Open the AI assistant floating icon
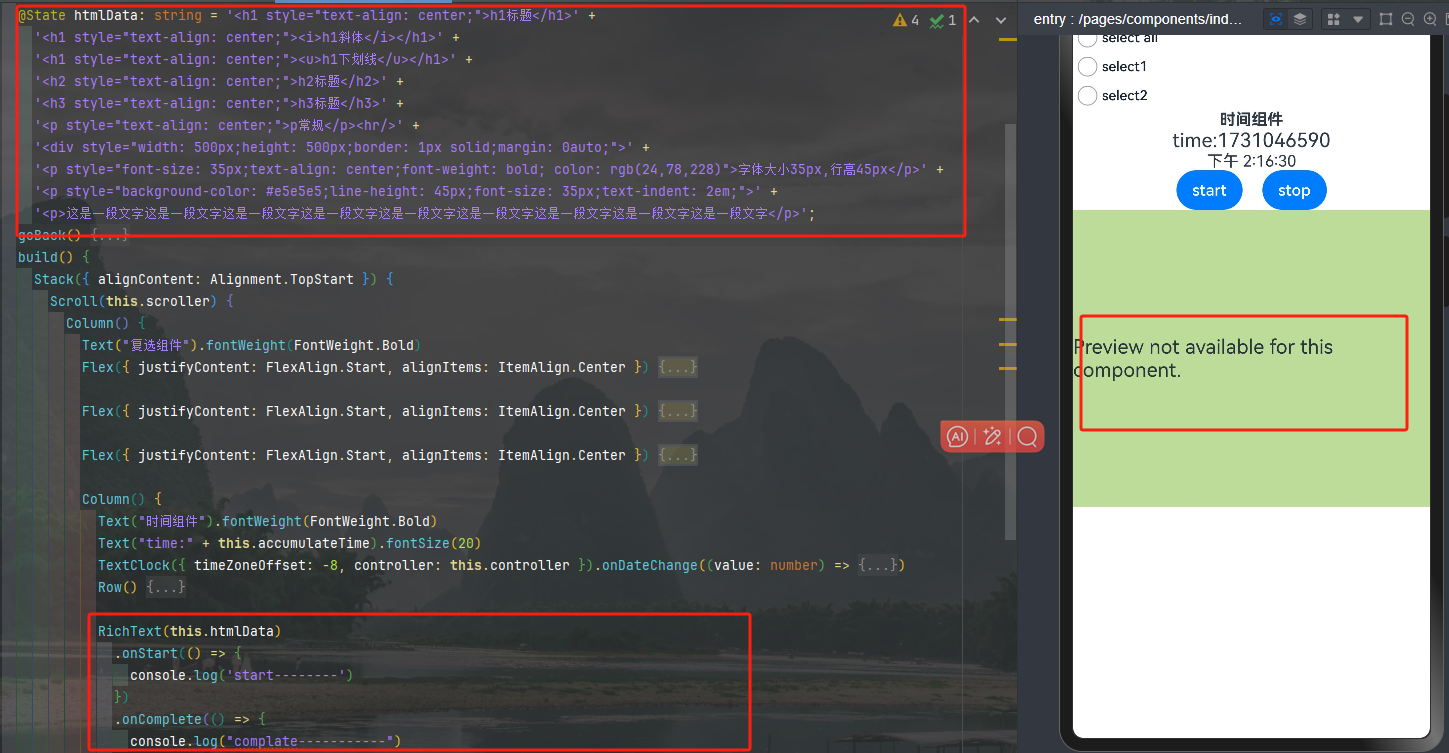 click(x=958, y=436)
